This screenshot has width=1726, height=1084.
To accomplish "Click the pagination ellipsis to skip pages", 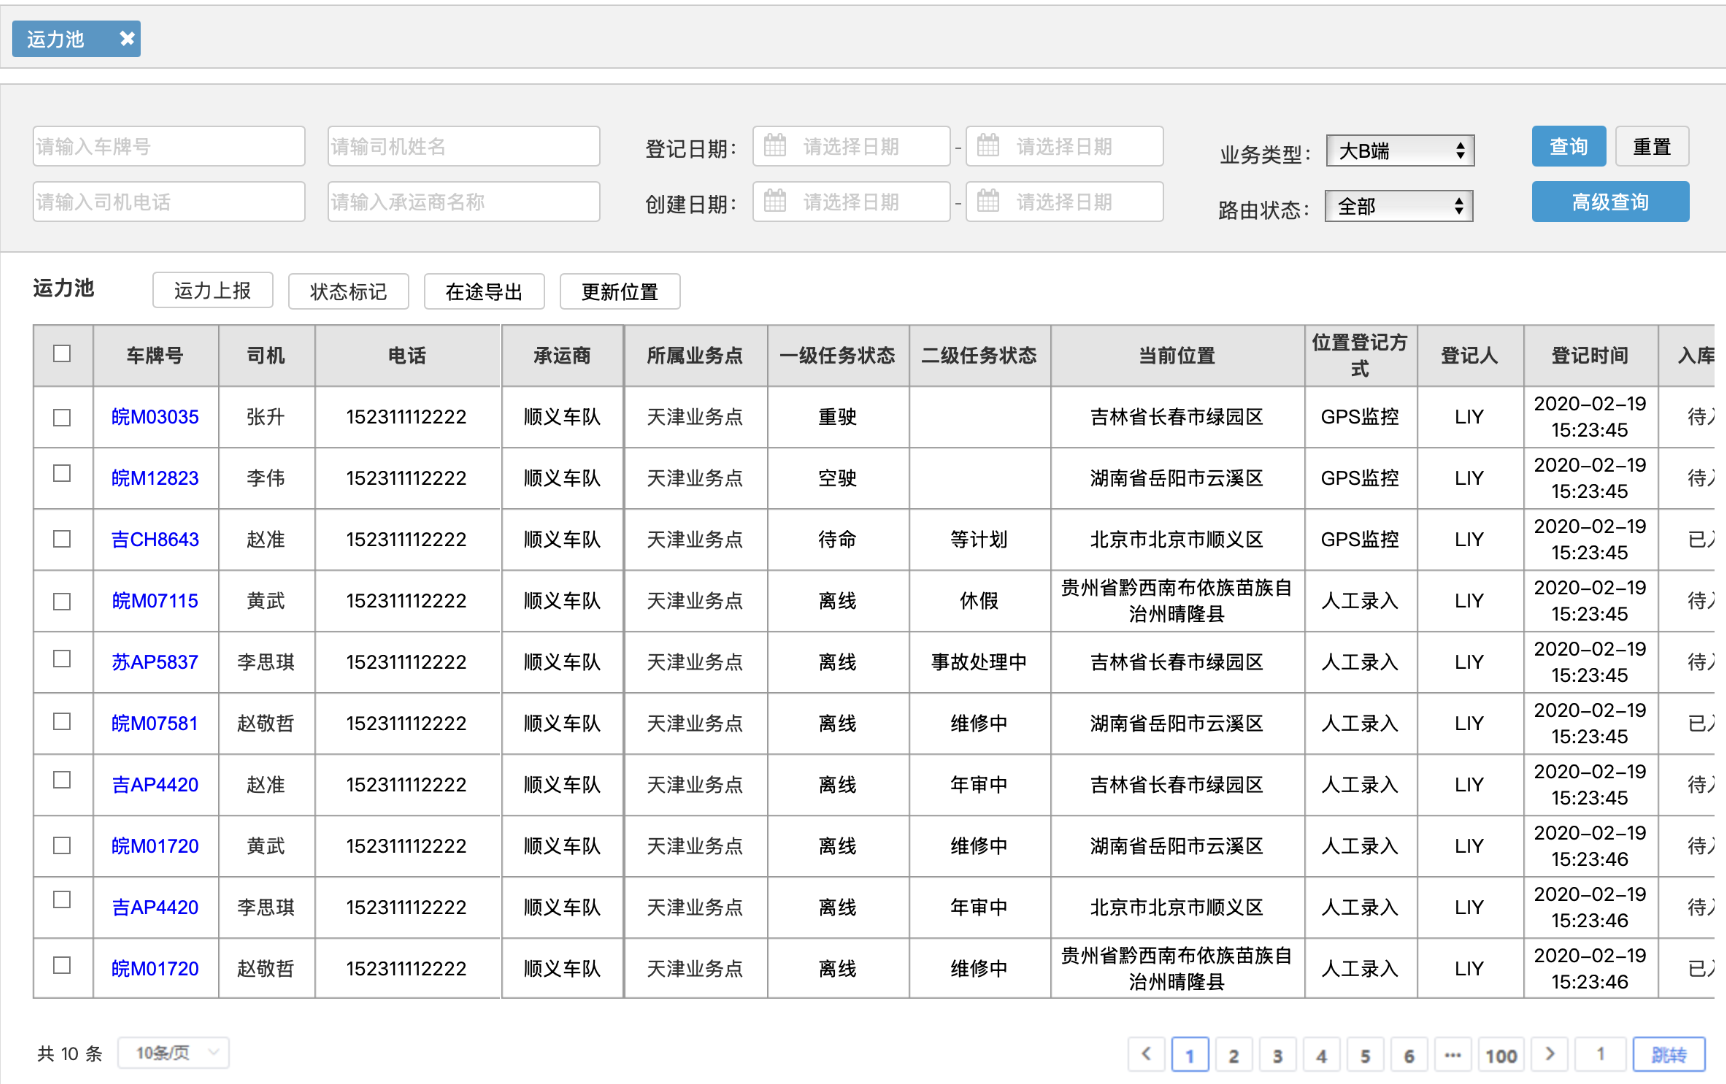I will pos(1453,1054).
